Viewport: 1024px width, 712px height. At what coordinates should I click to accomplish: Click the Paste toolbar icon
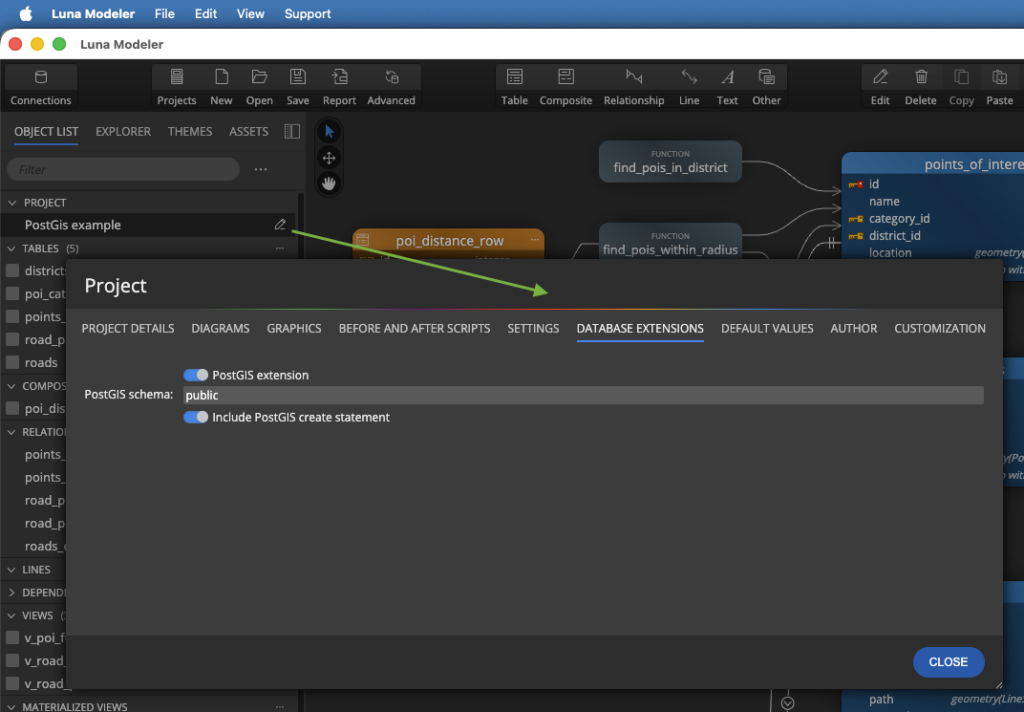1000,85
